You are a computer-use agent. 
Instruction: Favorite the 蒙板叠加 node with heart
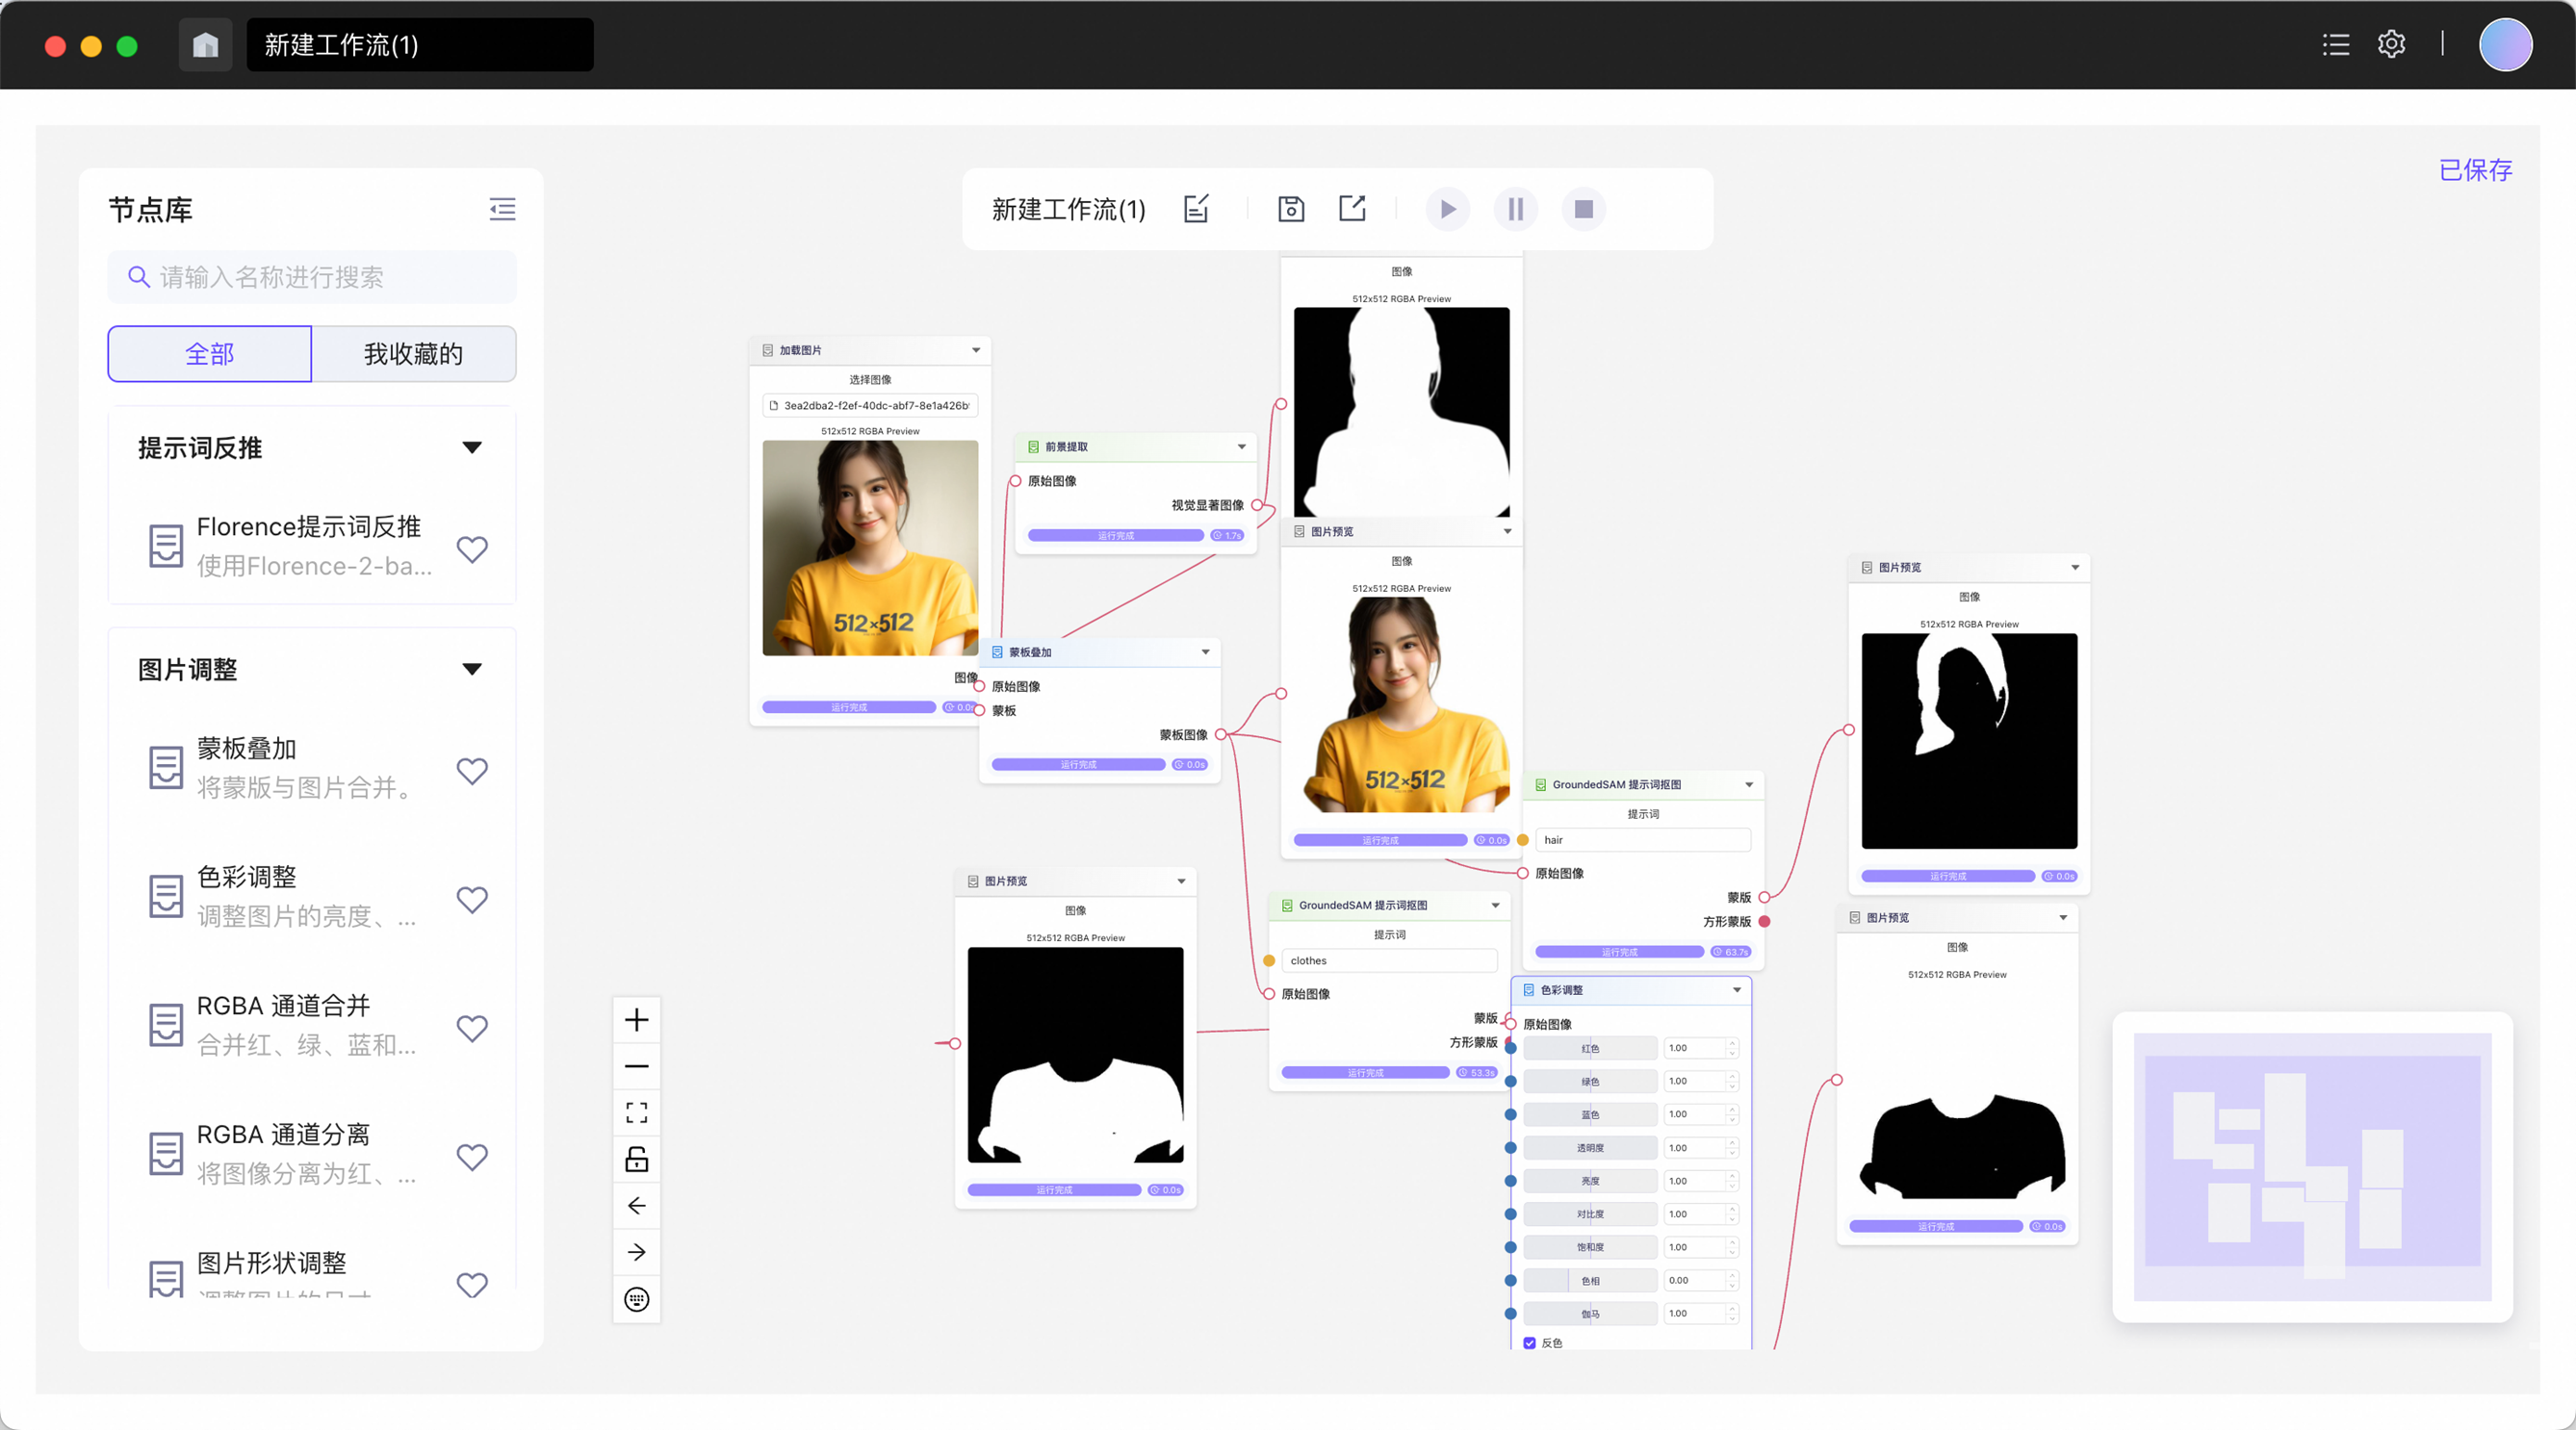point(472,770)
